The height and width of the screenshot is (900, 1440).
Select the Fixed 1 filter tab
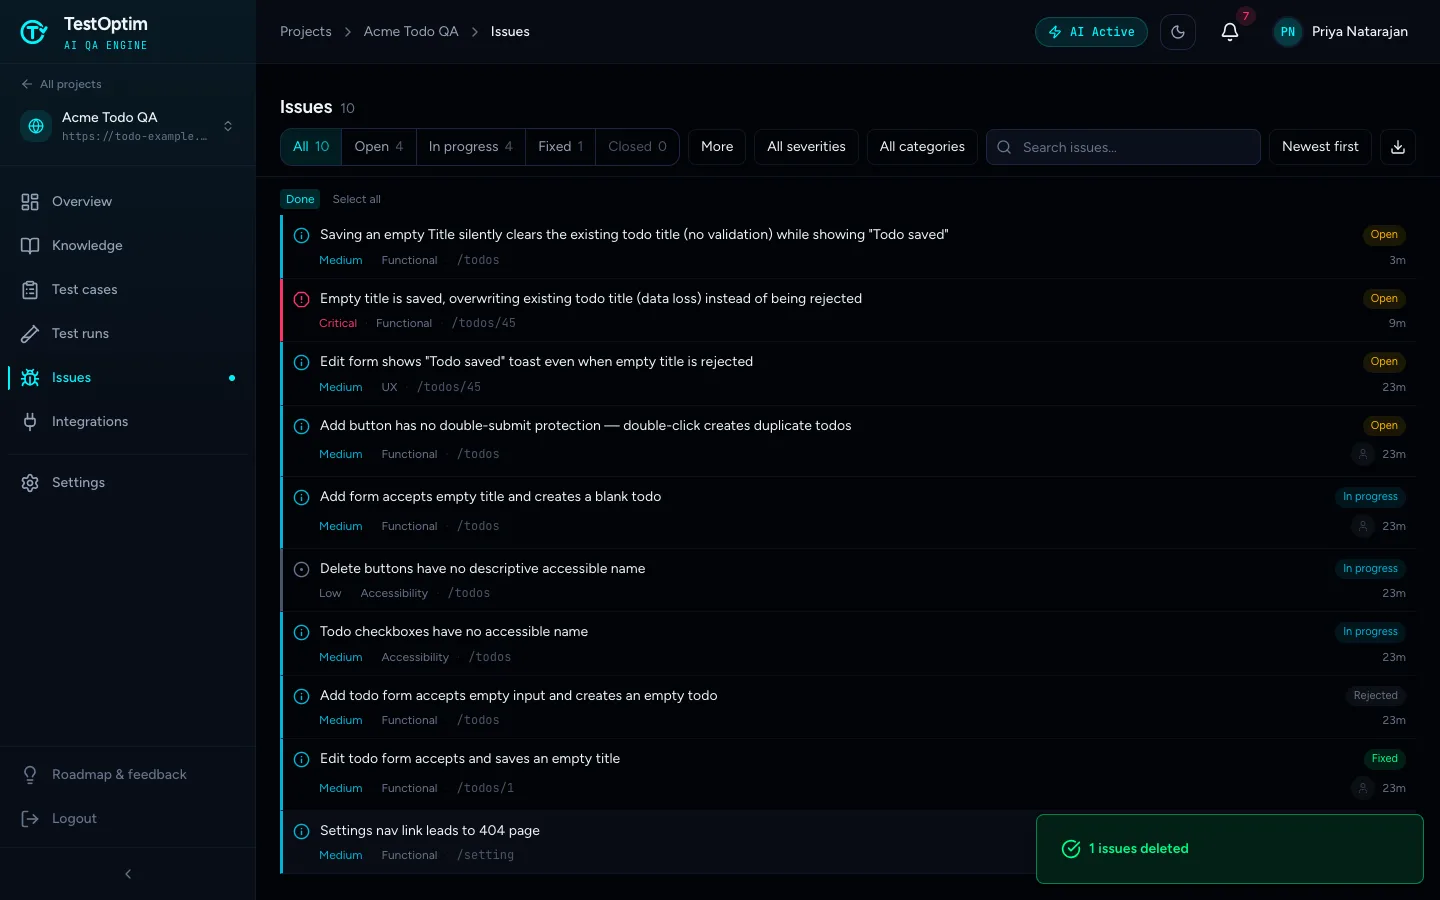click(560, 147)
